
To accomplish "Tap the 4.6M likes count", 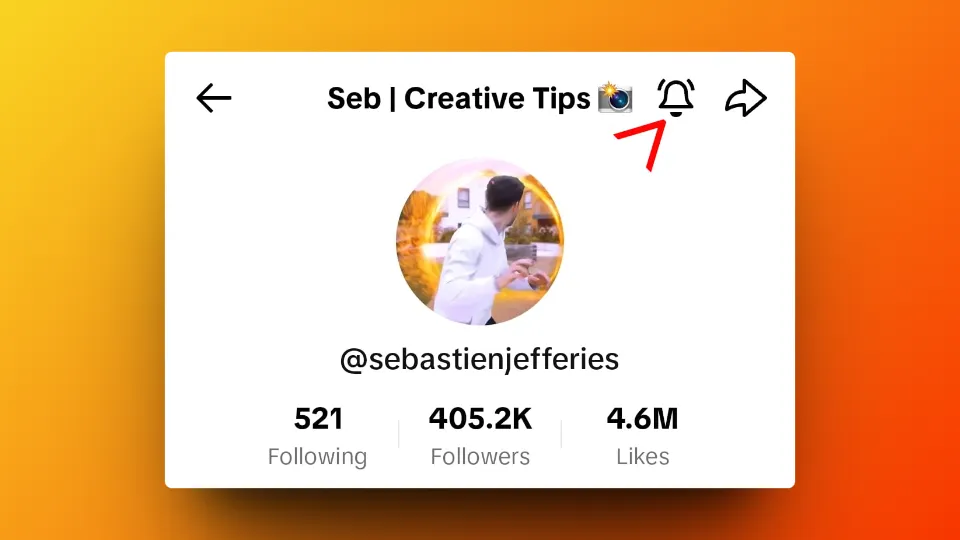I will click(642, 419).
